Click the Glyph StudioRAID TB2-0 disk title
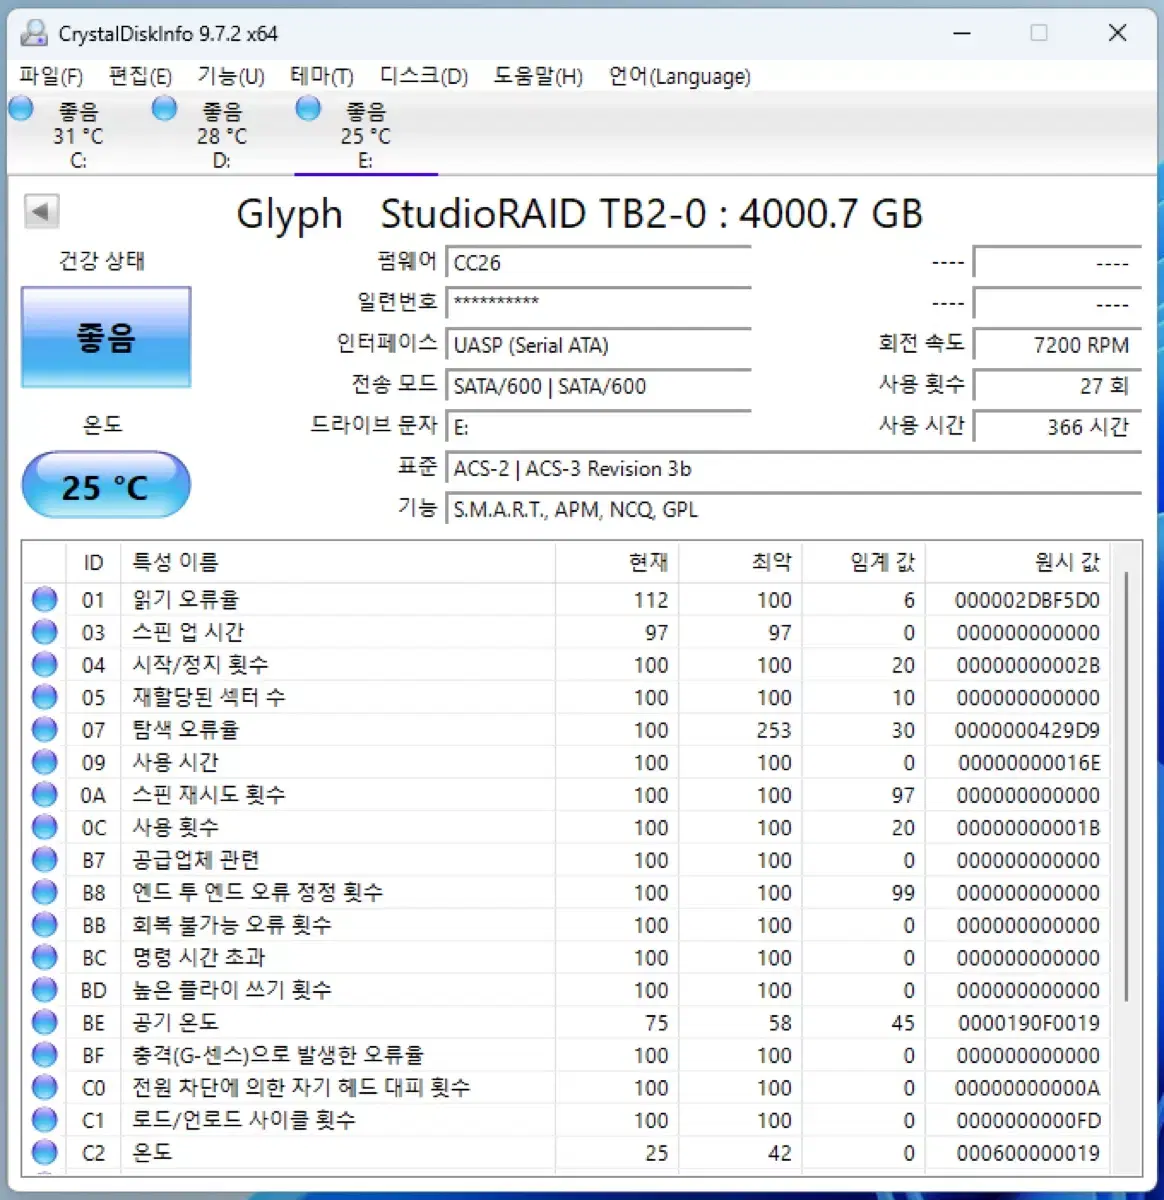The width and height of the screenshot is (1164, 1200). pos(579,214)
